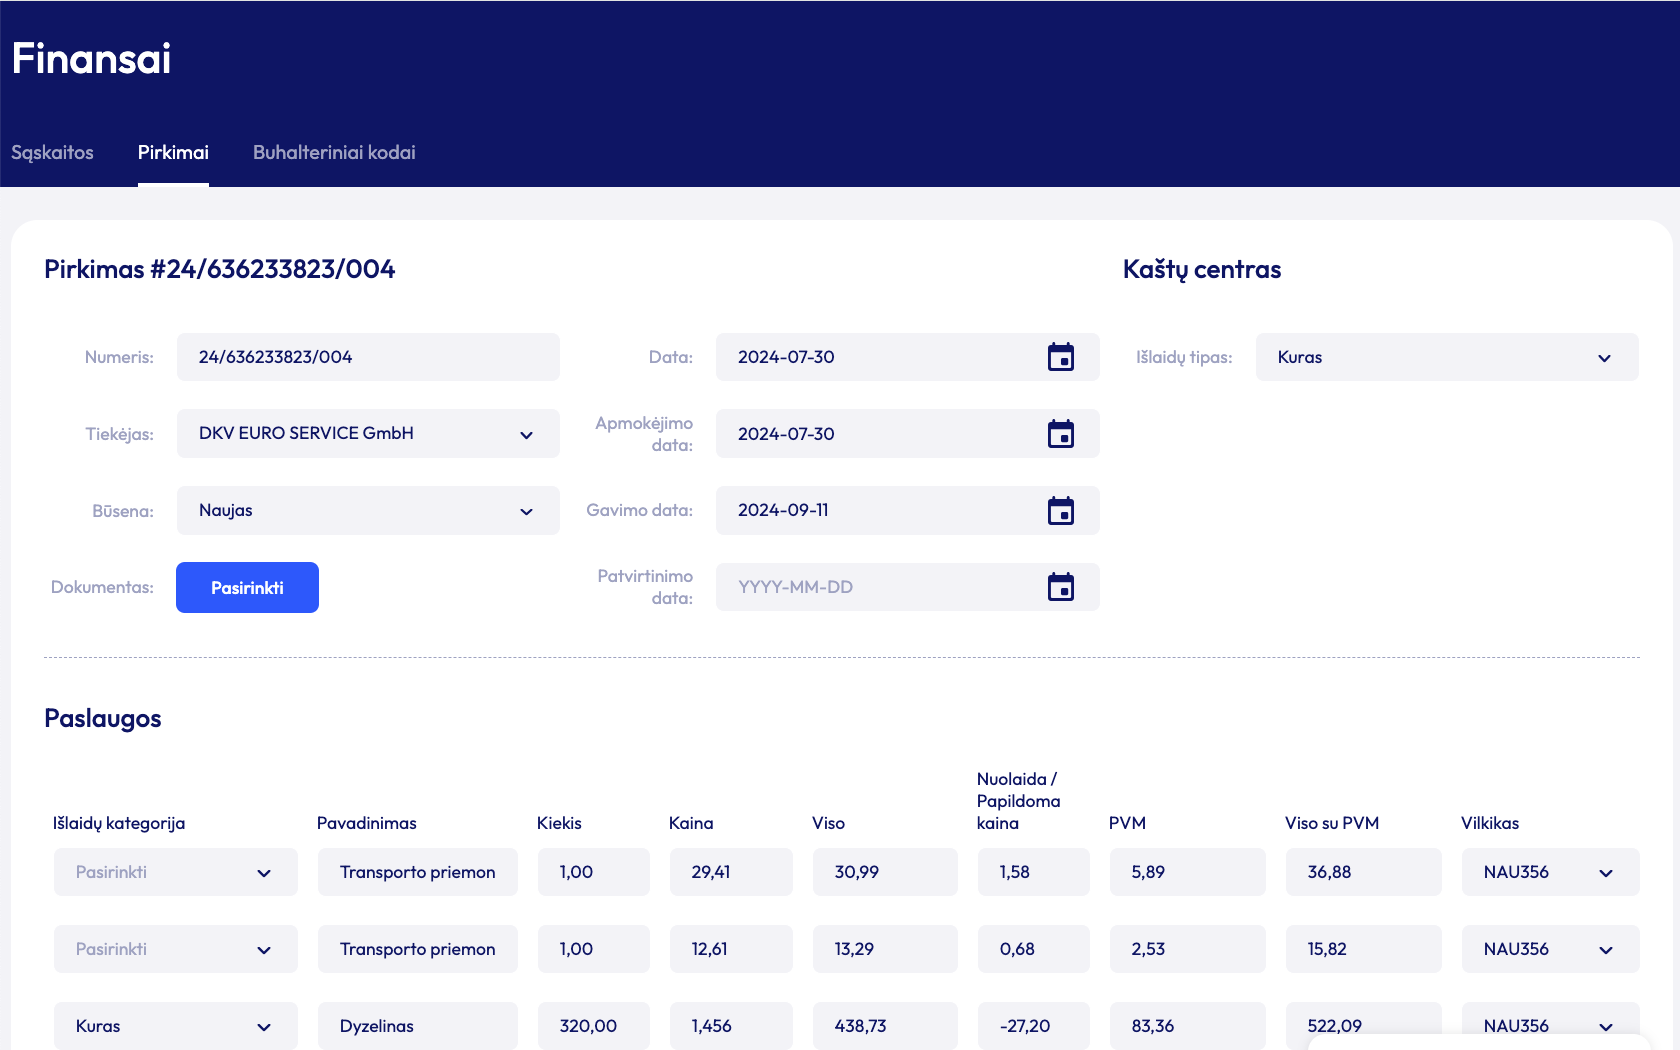
Task: Open first row Išlaidų kategorija dropdown
Action: [264, 872]
